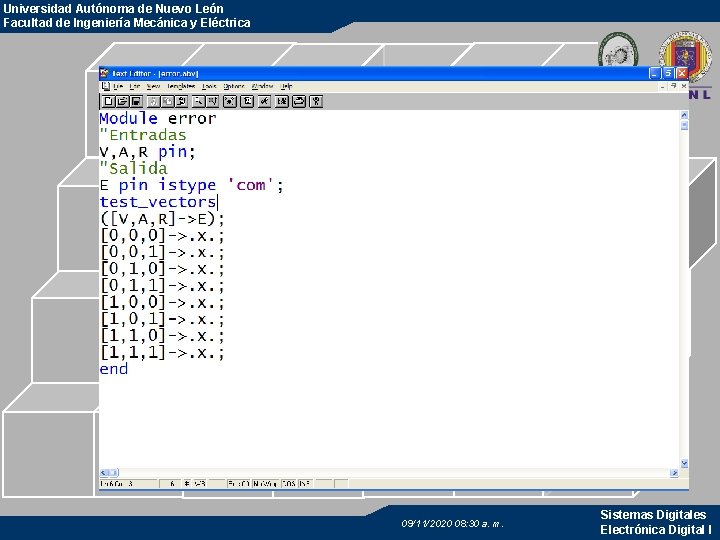The height and width of the screenshot is (540, 720).
Task: Click the [0,1,0]->.x.; vector line
Action: (x=162, y=269)
